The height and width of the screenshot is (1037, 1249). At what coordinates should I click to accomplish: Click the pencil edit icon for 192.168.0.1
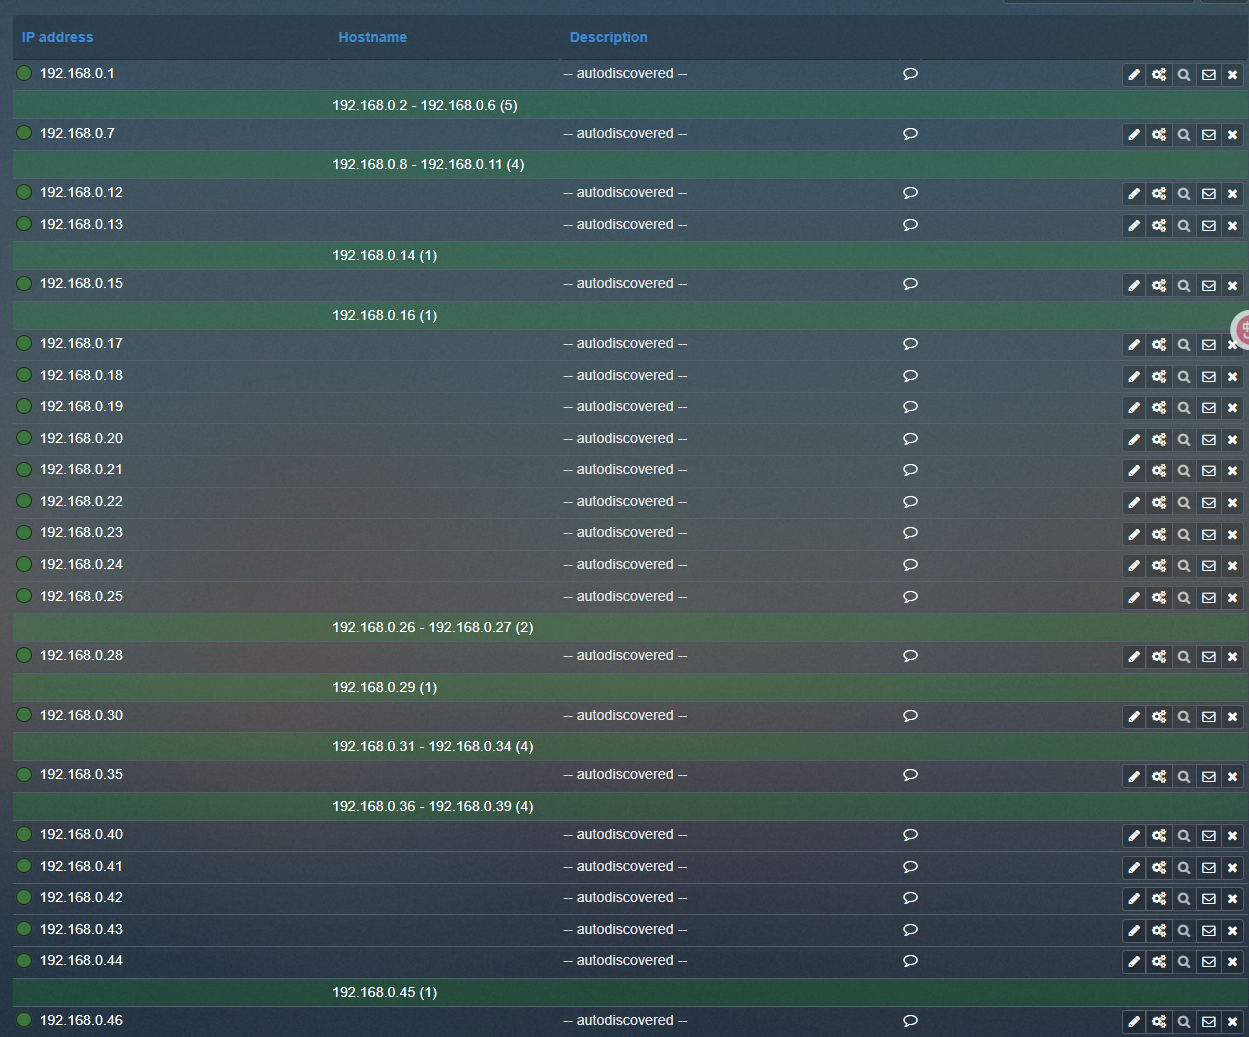pyautogui.click(x=1134, y=75)
